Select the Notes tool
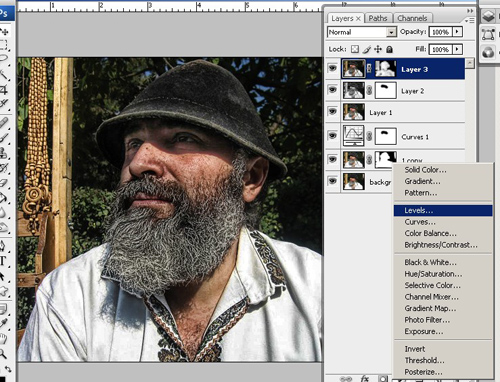 click(x=3, y=309)
